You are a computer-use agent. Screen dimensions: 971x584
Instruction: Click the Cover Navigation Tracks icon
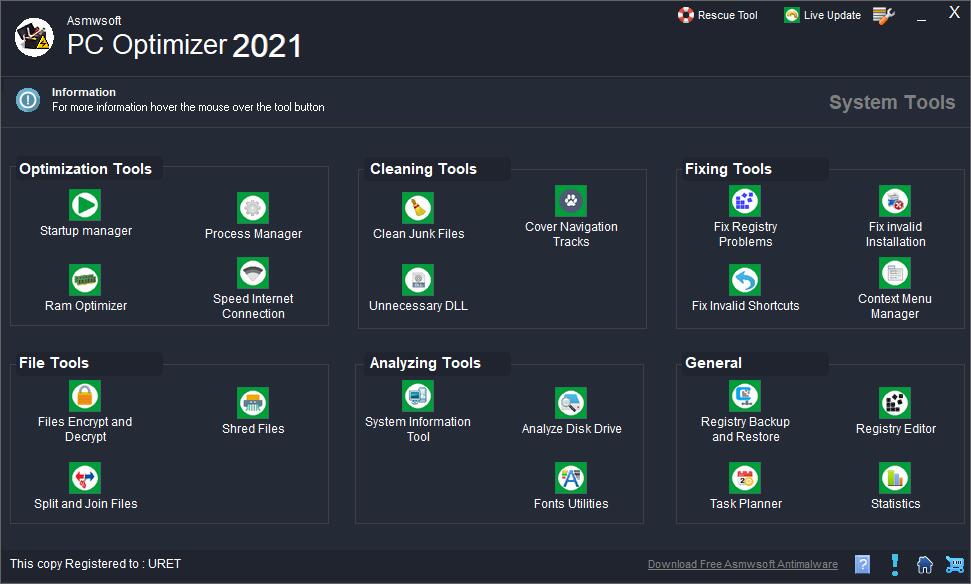point(571,201)
